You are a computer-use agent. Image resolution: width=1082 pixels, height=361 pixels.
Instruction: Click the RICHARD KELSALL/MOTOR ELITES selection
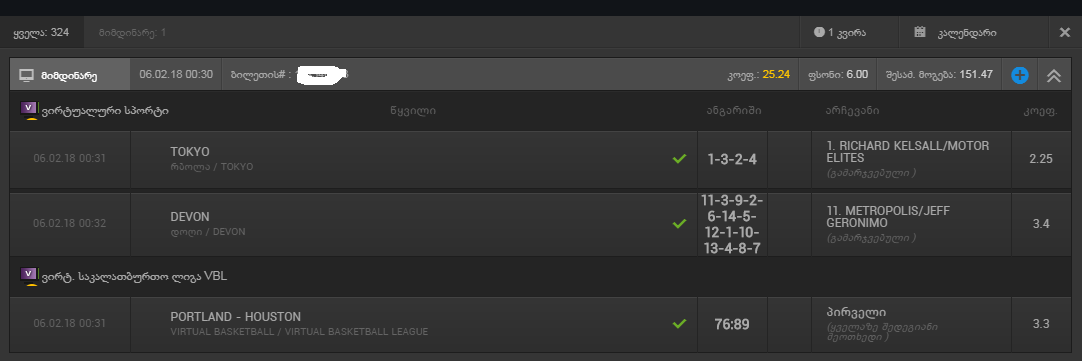tap(907, 152)
